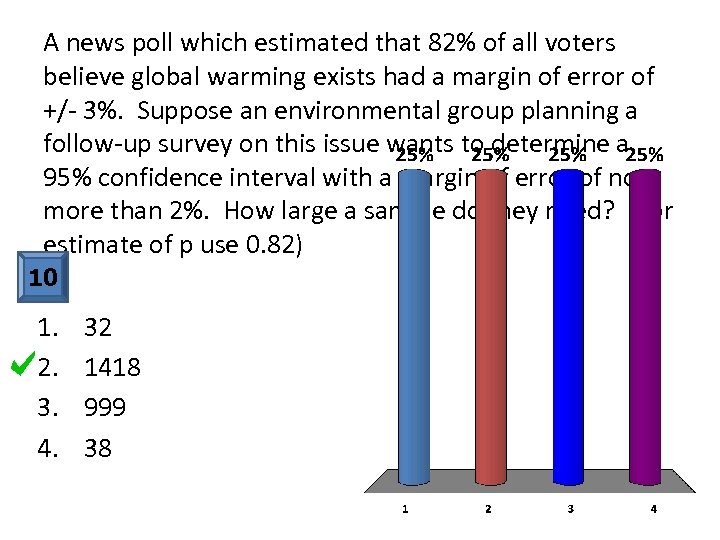Click axis label 4 under chart

[x=653, y=509]
